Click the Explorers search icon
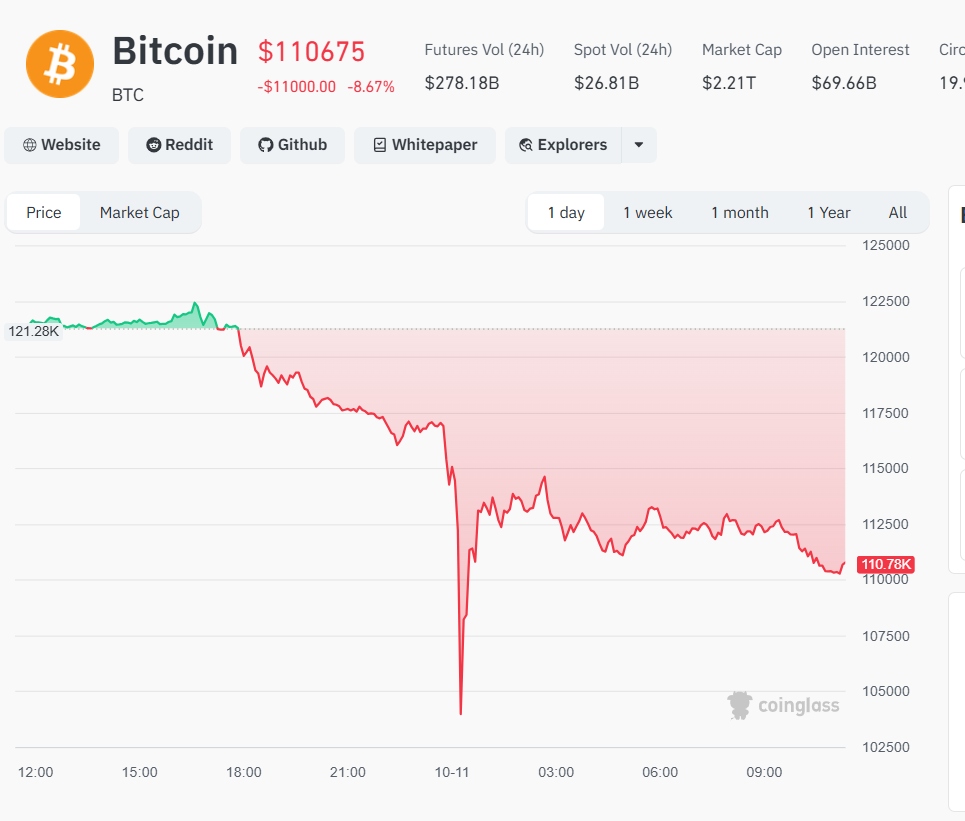The image size is (965, 821). coord(526,145)
